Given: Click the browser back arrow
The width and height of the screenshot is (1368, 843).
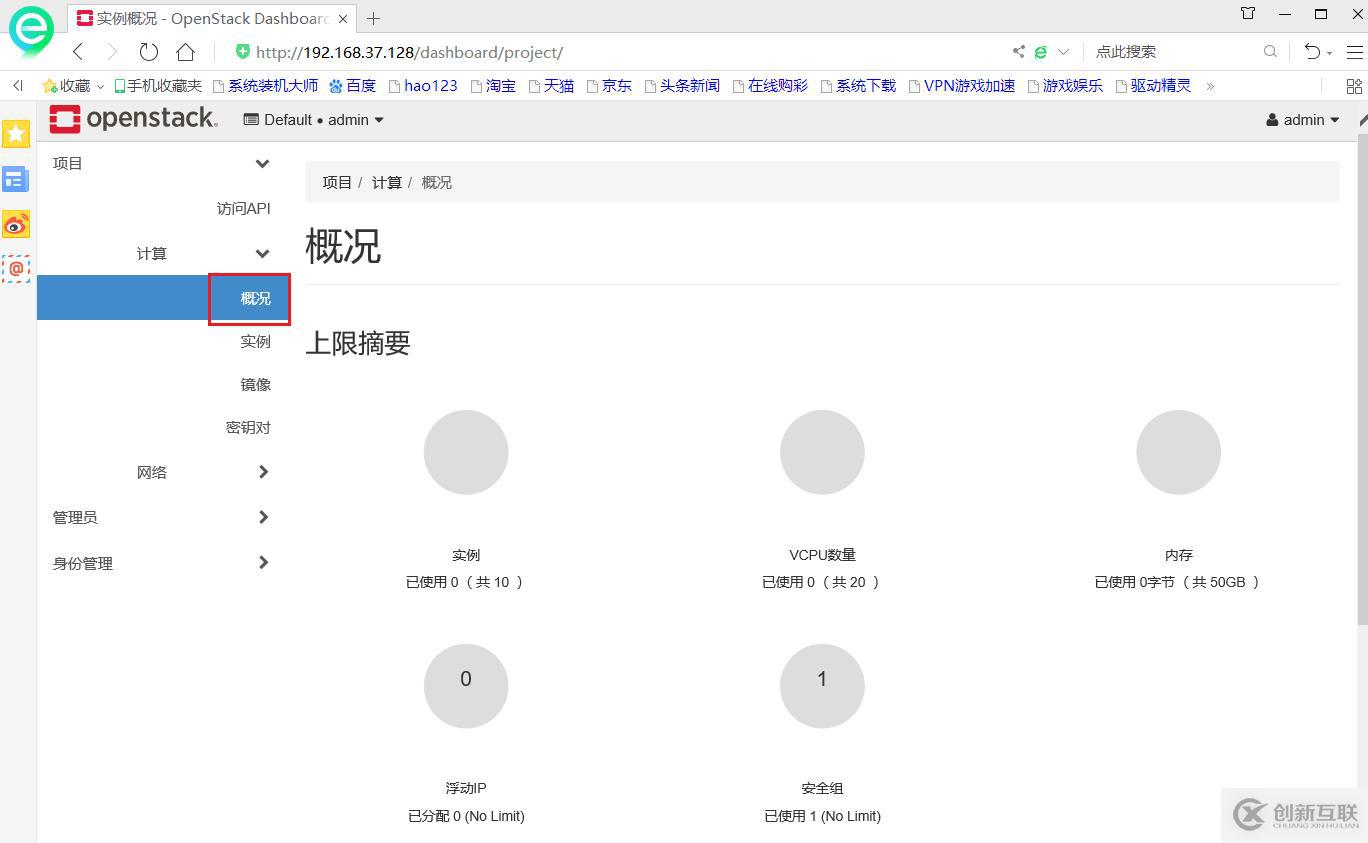Looking at the screenshot, I should 78,52.
